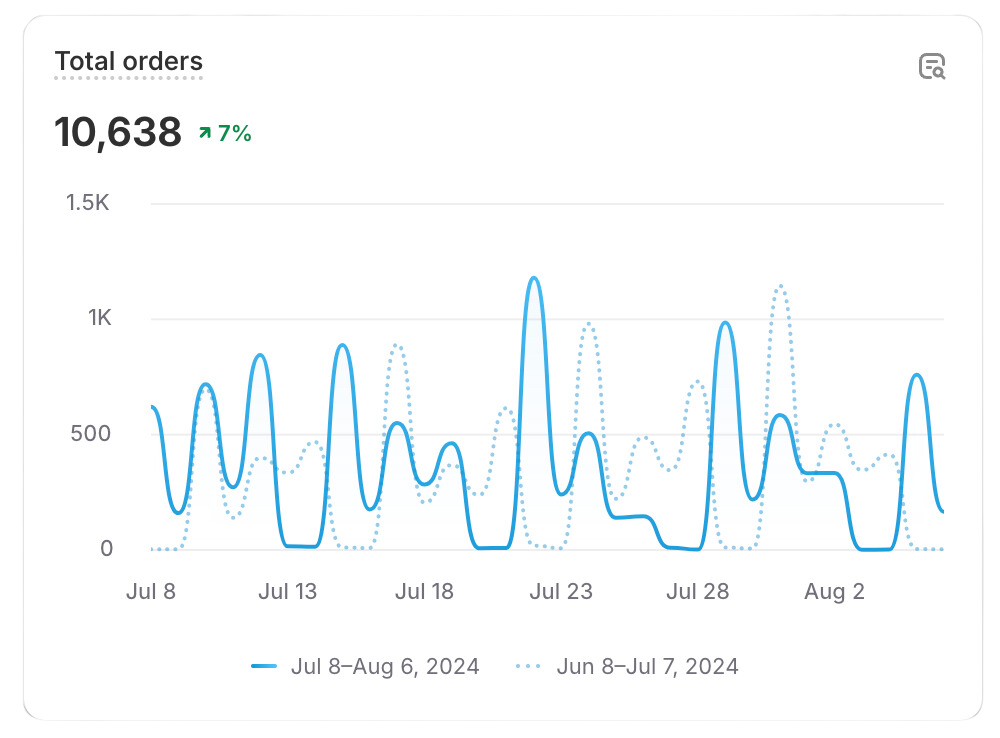Click the dotted line legend marker
The image size is (1000, 738).
point(528,666)
